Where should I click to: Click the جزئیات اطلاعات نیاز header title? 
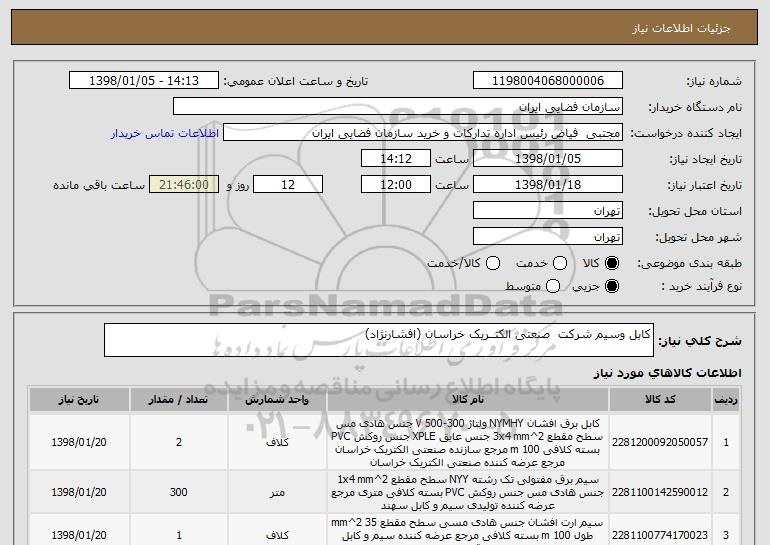[681, 28]
